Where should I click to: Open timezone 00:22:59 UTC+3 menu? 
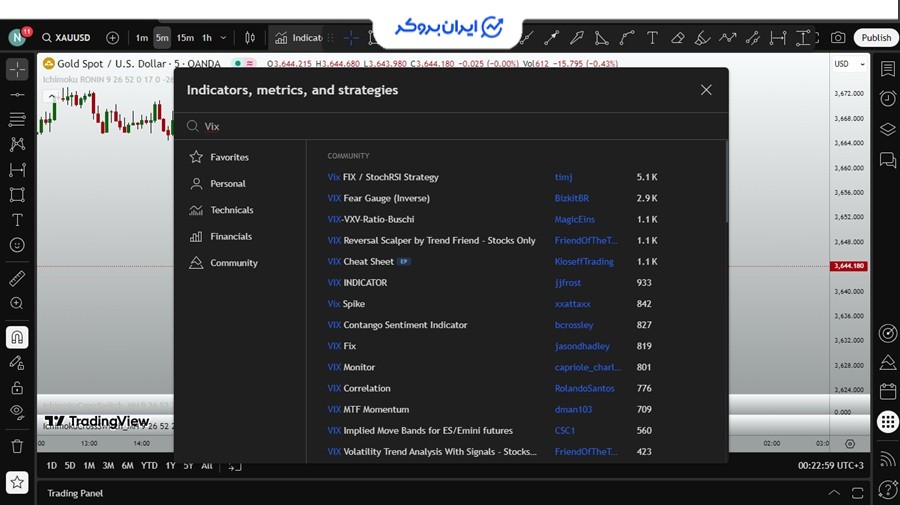(x=831, y=465)
